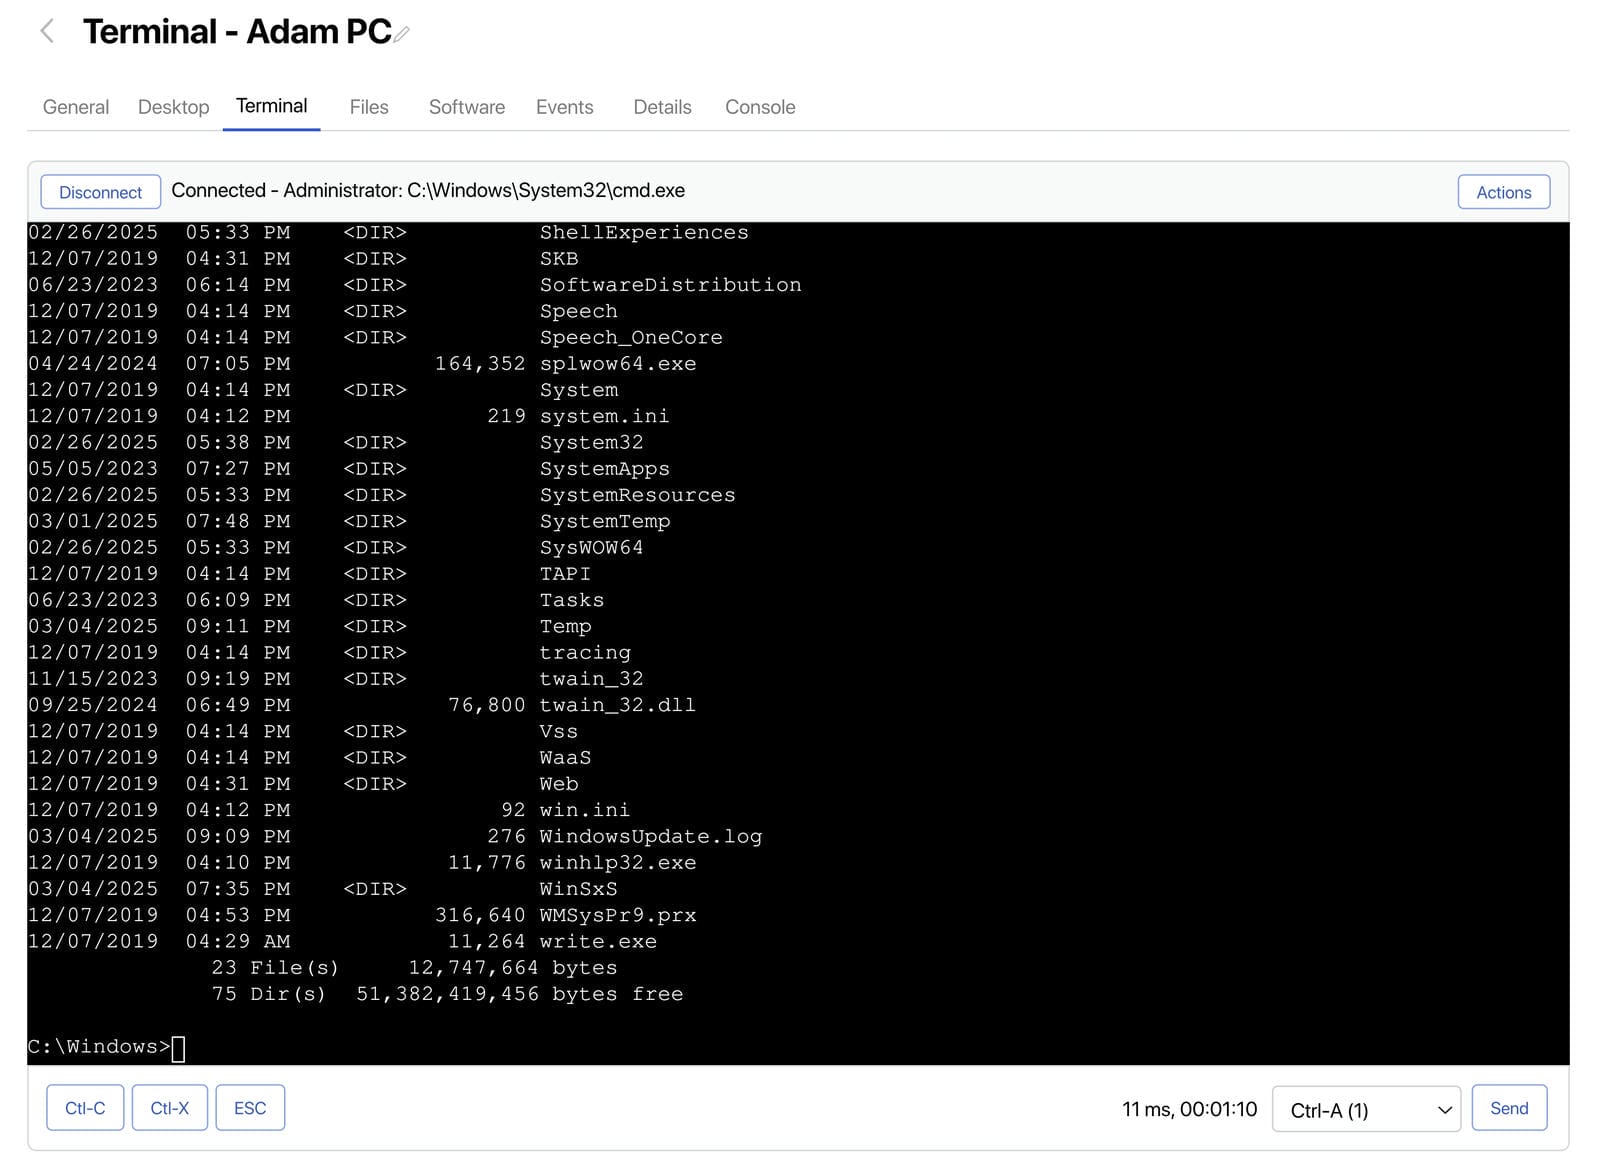
Task: Click the WindowsUpdate.log line in the terminal output
Action: (x=650, y=836)
